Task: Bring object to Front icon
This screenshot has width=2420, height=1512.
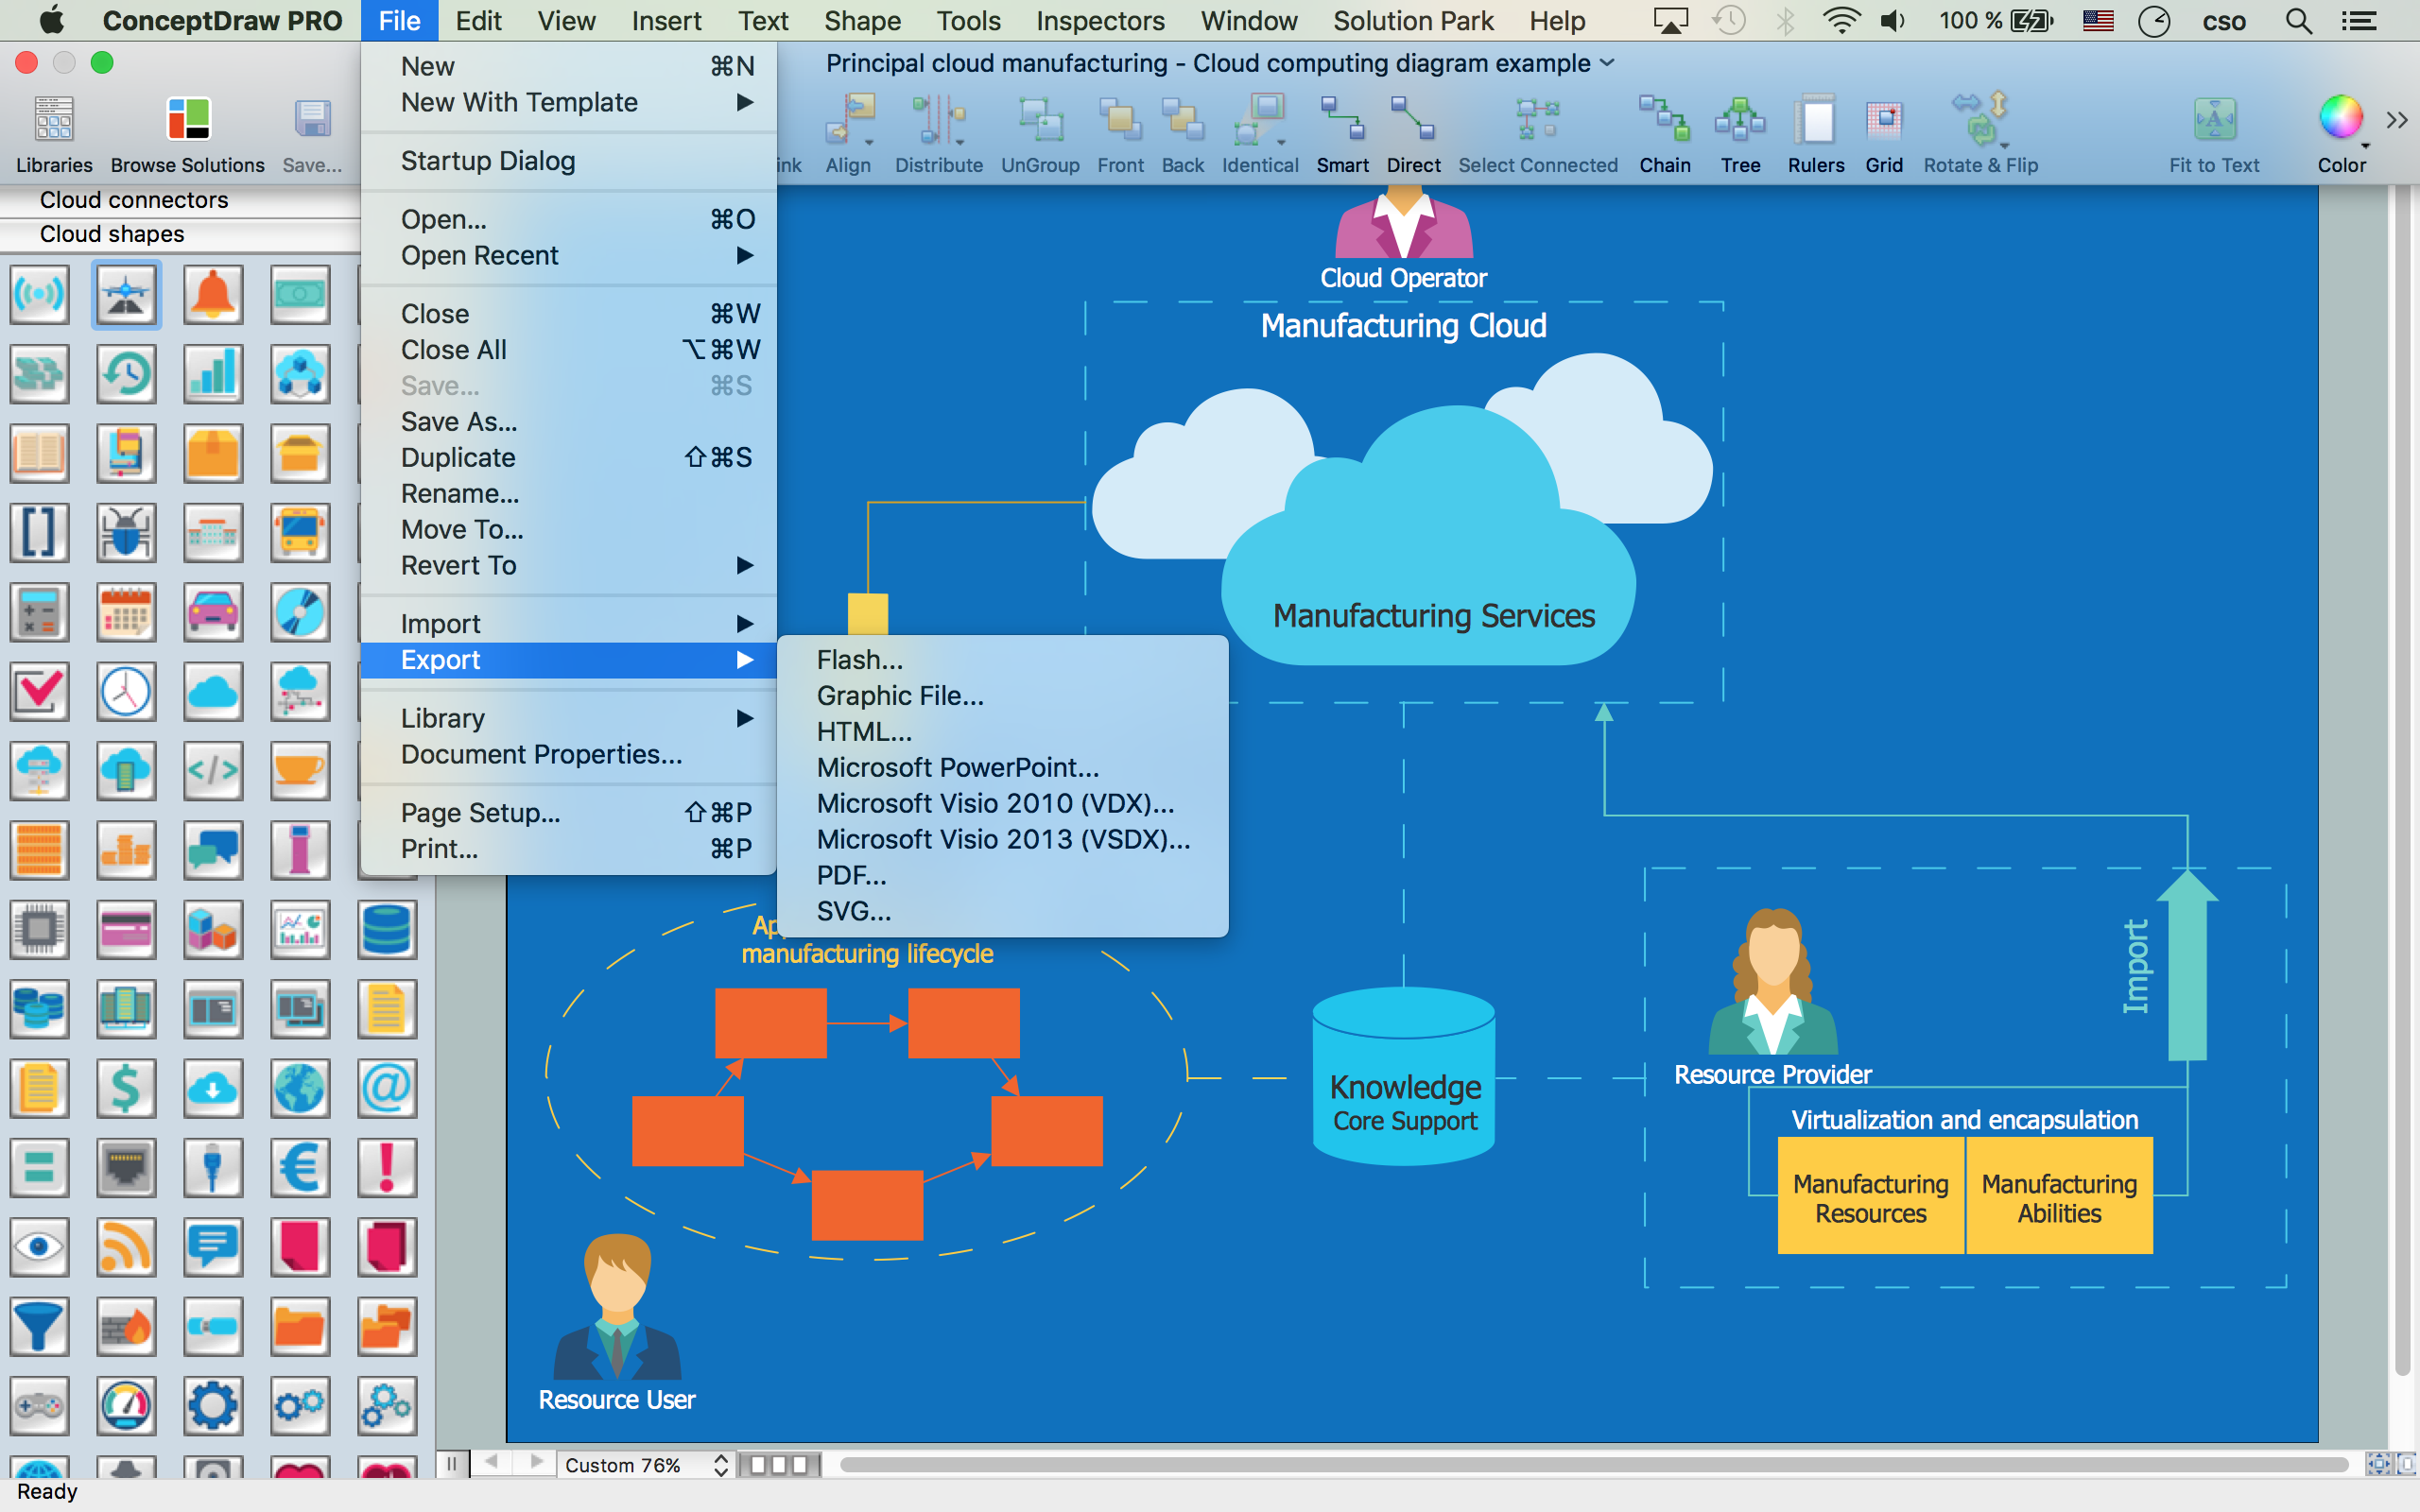Action: point(1120,120)
